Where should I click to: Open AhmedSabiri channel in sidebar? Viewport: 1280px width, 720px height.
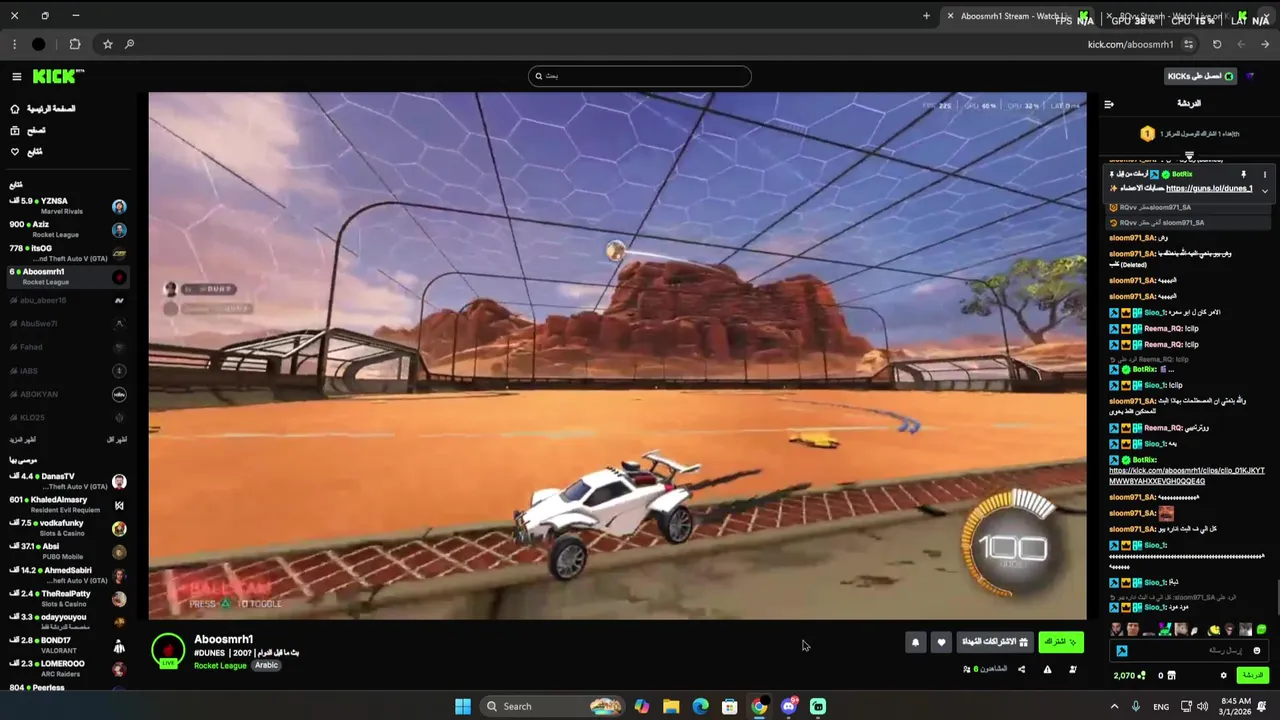tap(68, 575)
